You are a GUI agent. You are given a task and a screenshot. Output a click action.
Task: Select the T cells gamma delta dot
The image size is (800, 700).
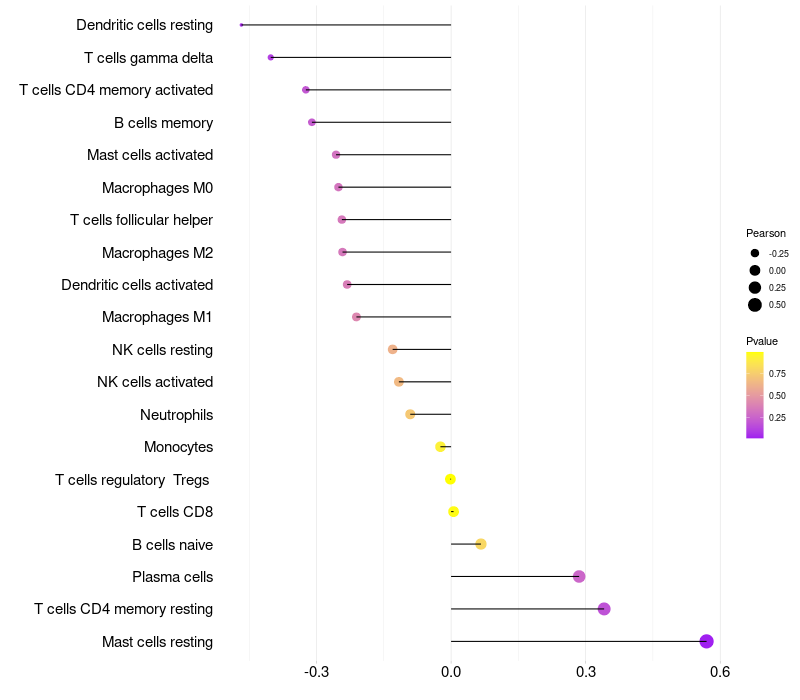click(271, 57)
